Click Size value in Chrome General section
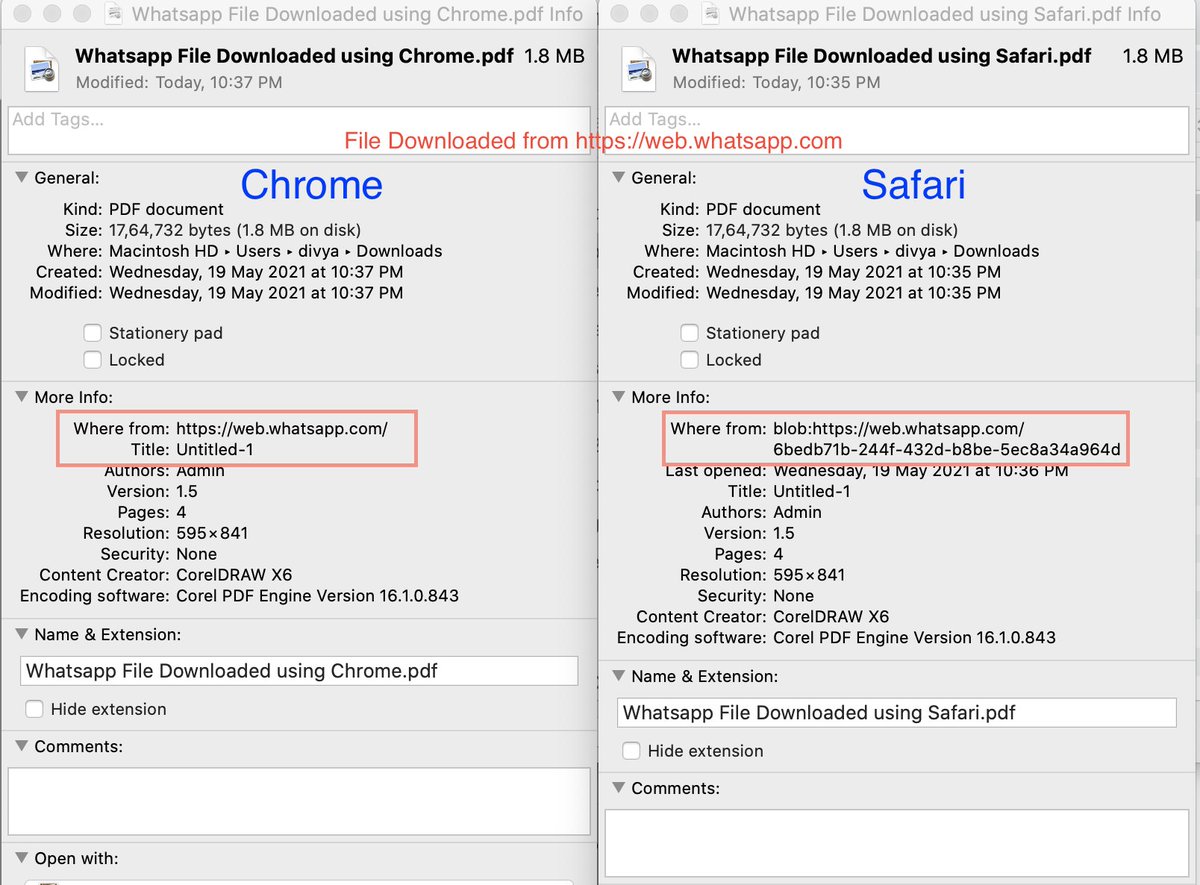Viewport: 1200px width, 885px height. point(235,230)
